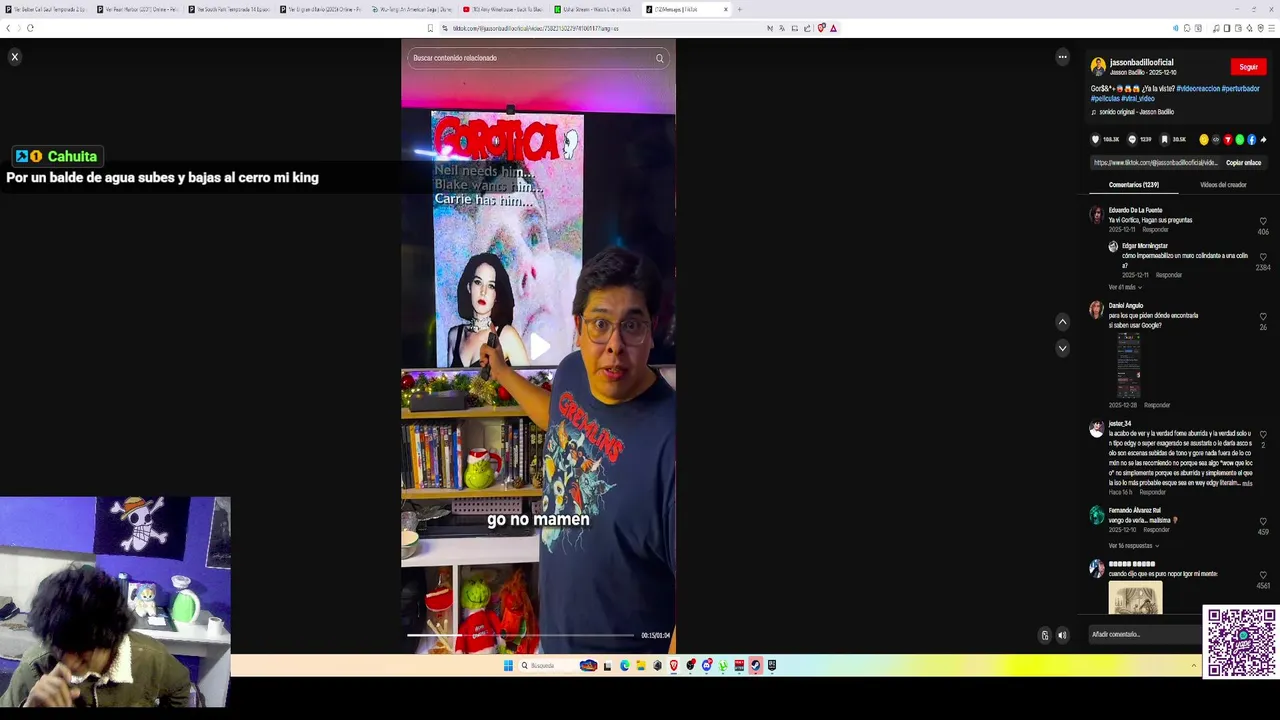Open Windows Start menu on taskbar

pyautogui.click(x=508, y=665)
